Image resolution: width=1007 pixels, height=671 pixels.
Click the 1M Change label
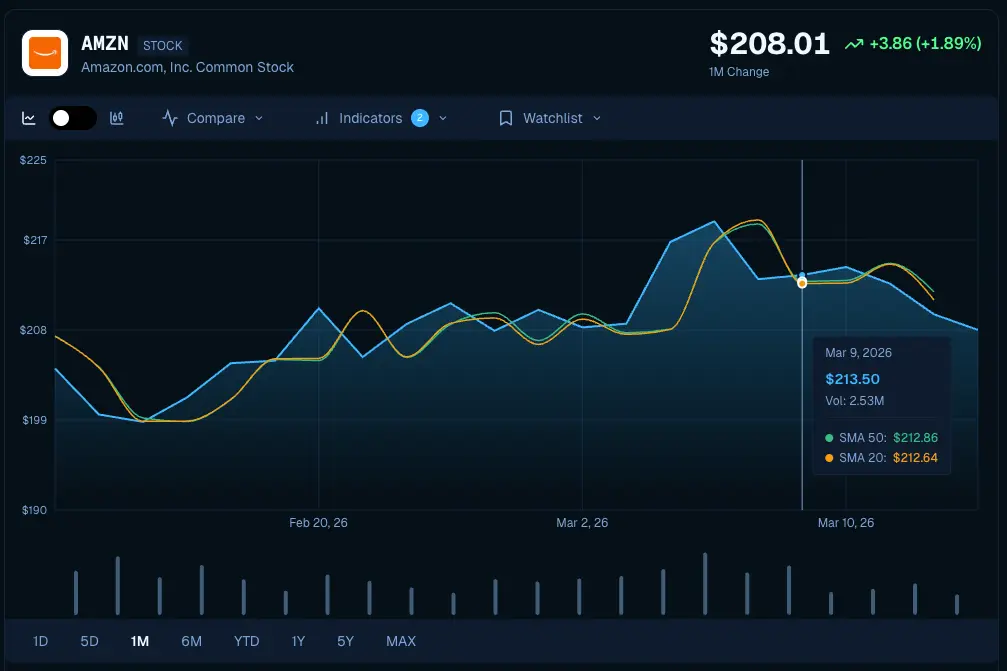coord(739,72)
